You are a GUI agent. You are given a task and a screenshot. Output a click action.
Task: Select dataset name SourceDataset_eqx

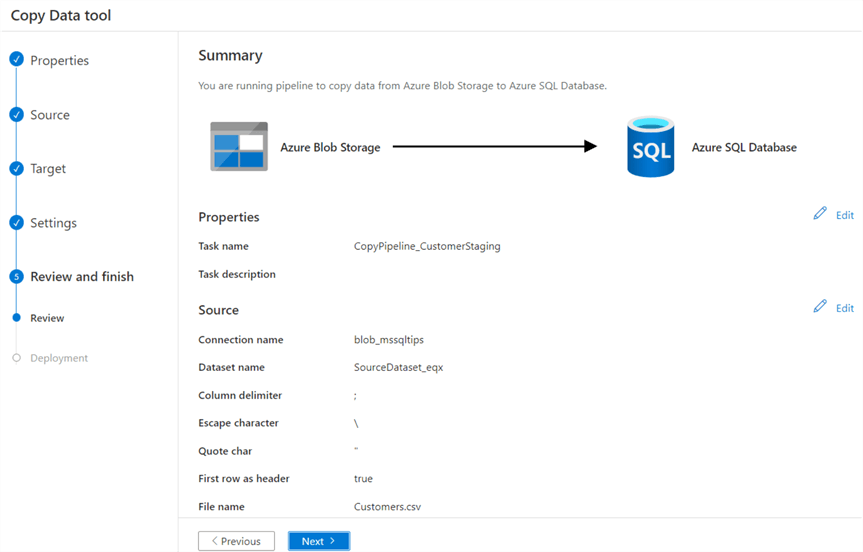point(398,367)
